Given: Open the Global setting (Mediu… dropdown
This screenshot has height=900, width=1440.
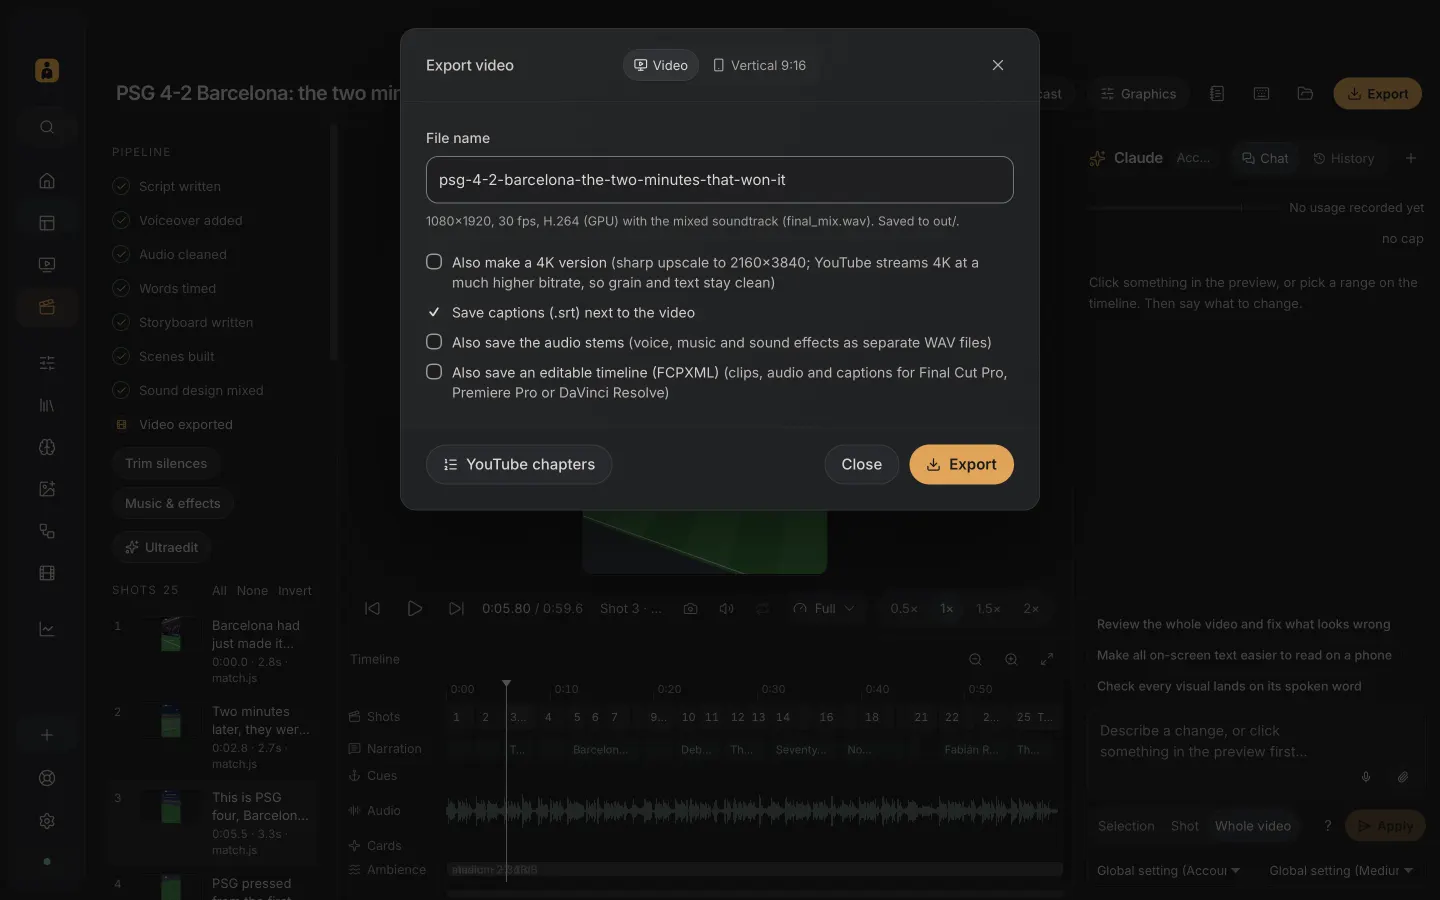Looking at the screenshot, I should coord(1341,871).
